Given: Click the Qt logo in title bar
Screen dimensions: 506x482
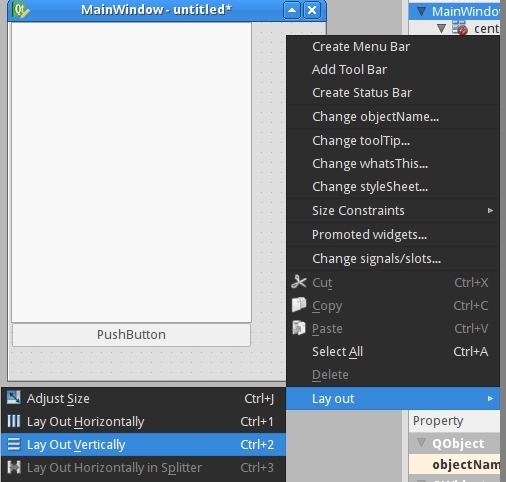Looking at the screenshot, I should (21, 10).
